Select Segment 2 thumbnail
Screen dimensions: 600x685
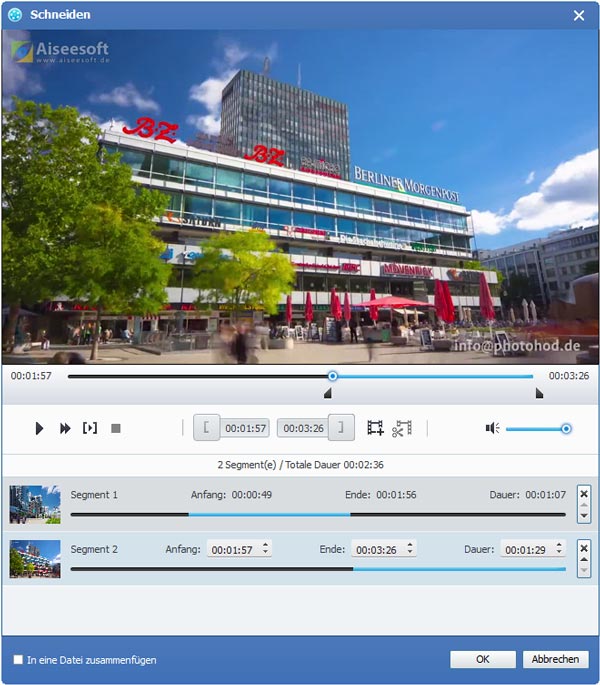coord(35,559)
